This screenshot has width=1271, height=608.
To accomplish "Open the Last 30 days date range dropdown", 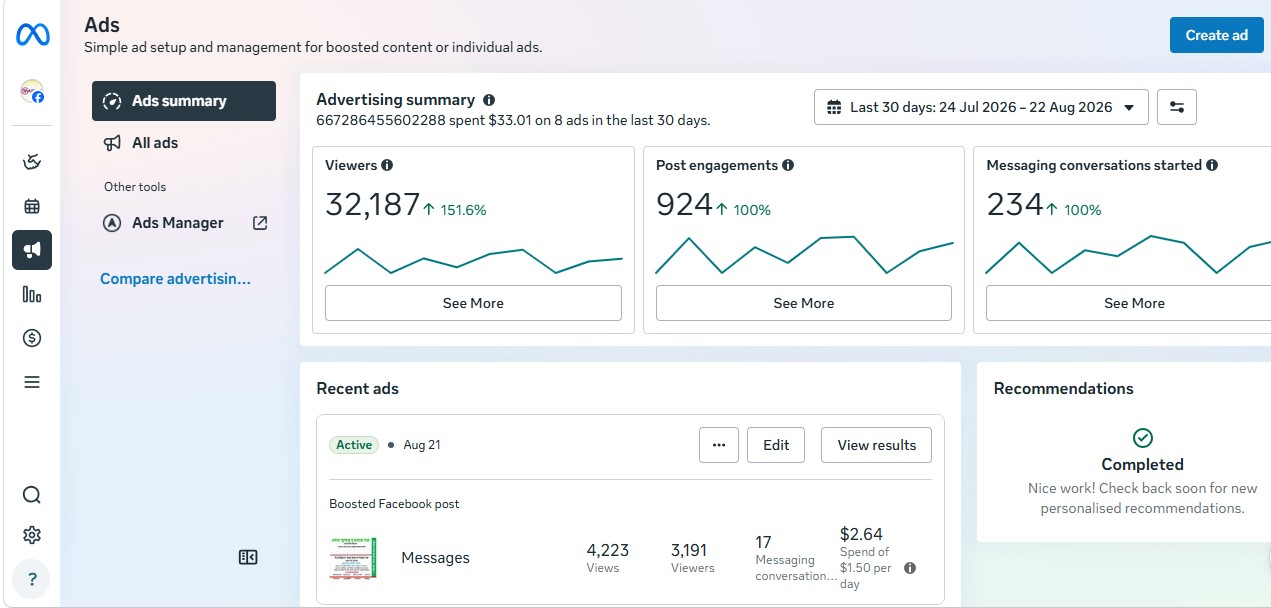I will tap(981, 107).
